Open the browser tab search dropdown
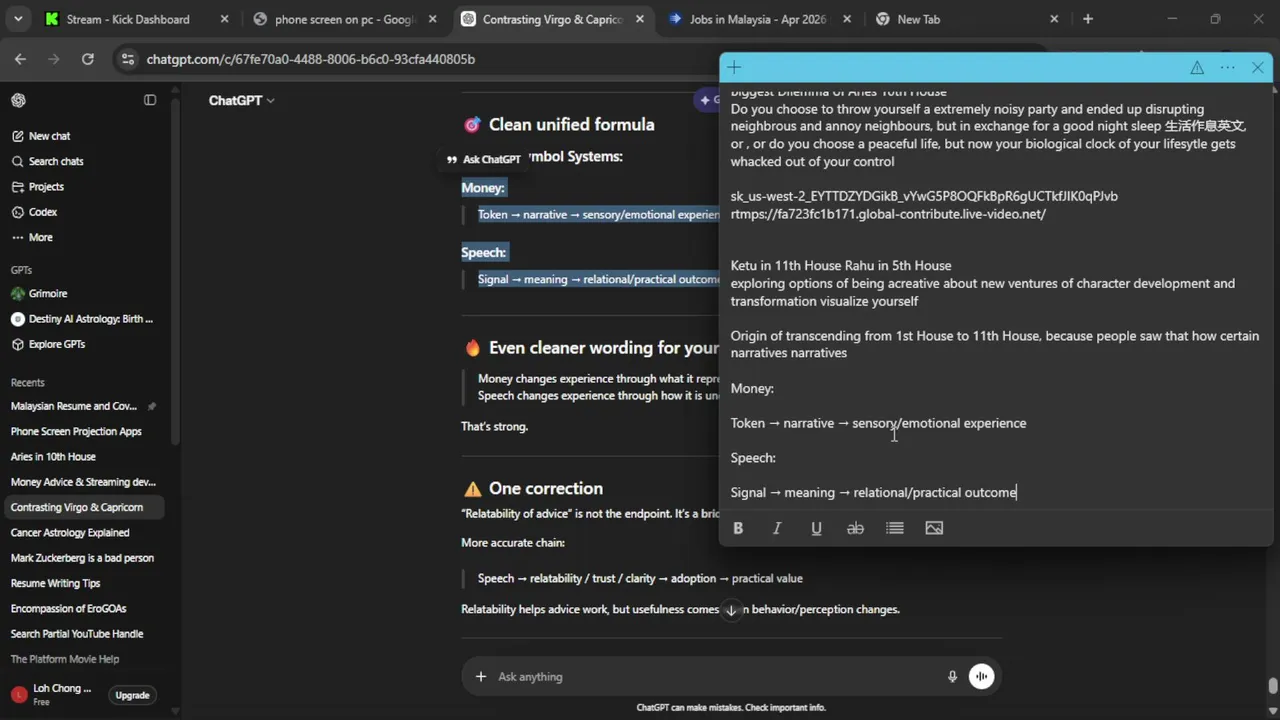This screenshot has width=1280, height=720. coord(18,19)
